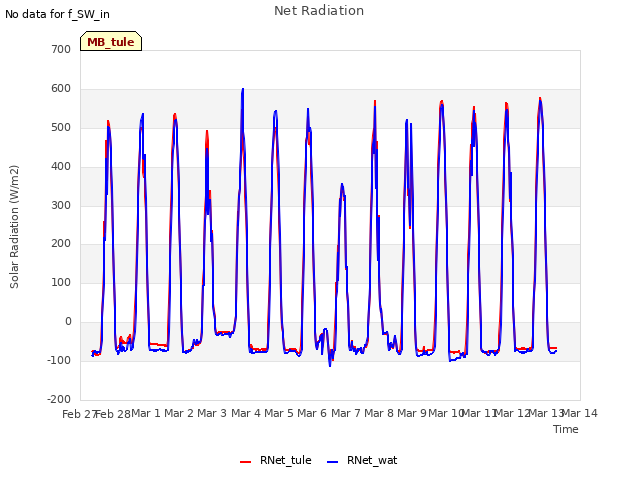
Task: Click the Mar 9 x-axis date label
Action: coord(412,413)
